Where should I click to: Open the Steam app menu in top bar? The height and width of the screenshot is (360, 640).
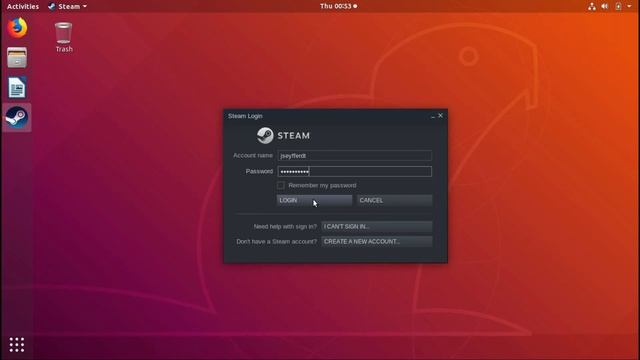(x=67, y=6)
